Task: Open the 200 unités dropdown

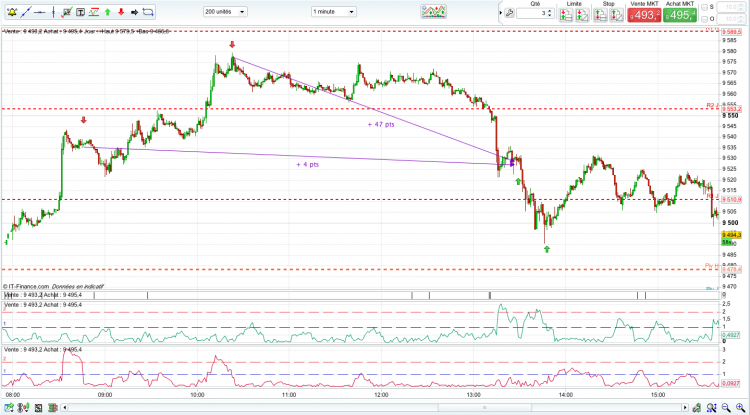Action: pyautogui.click(x=225, y=11)
